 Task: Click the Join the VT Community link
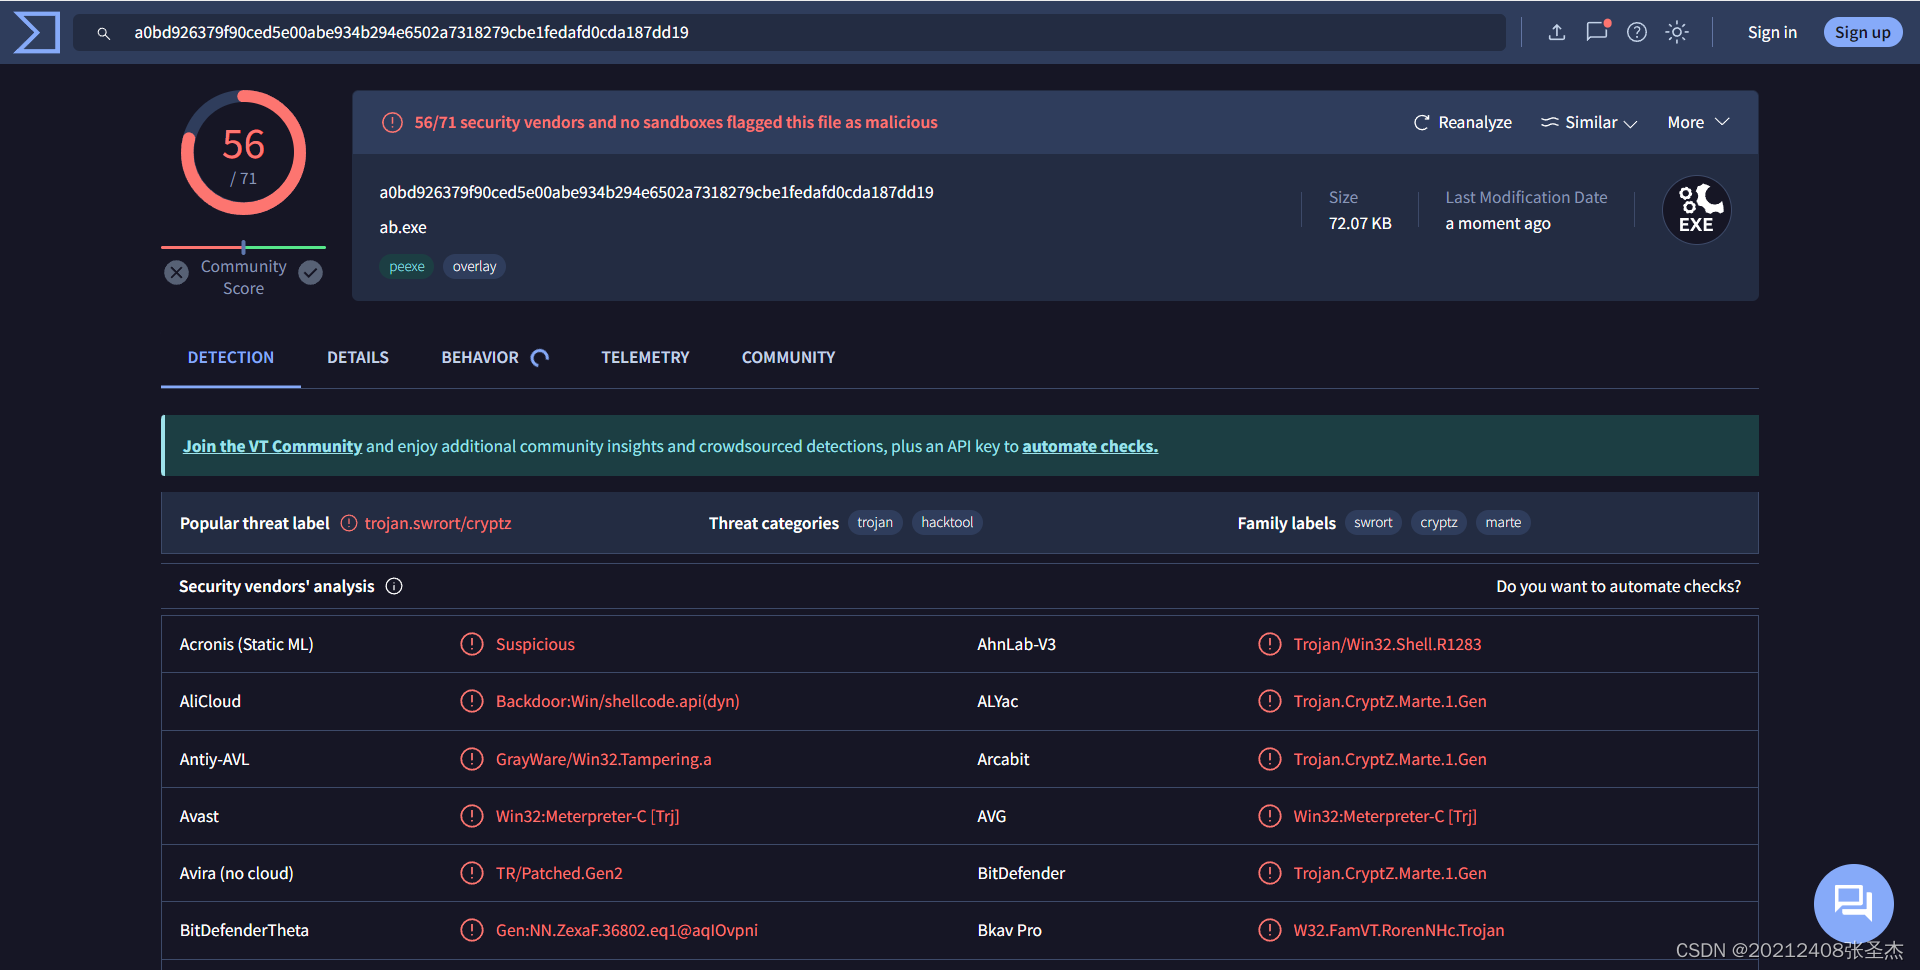point(272,446)
